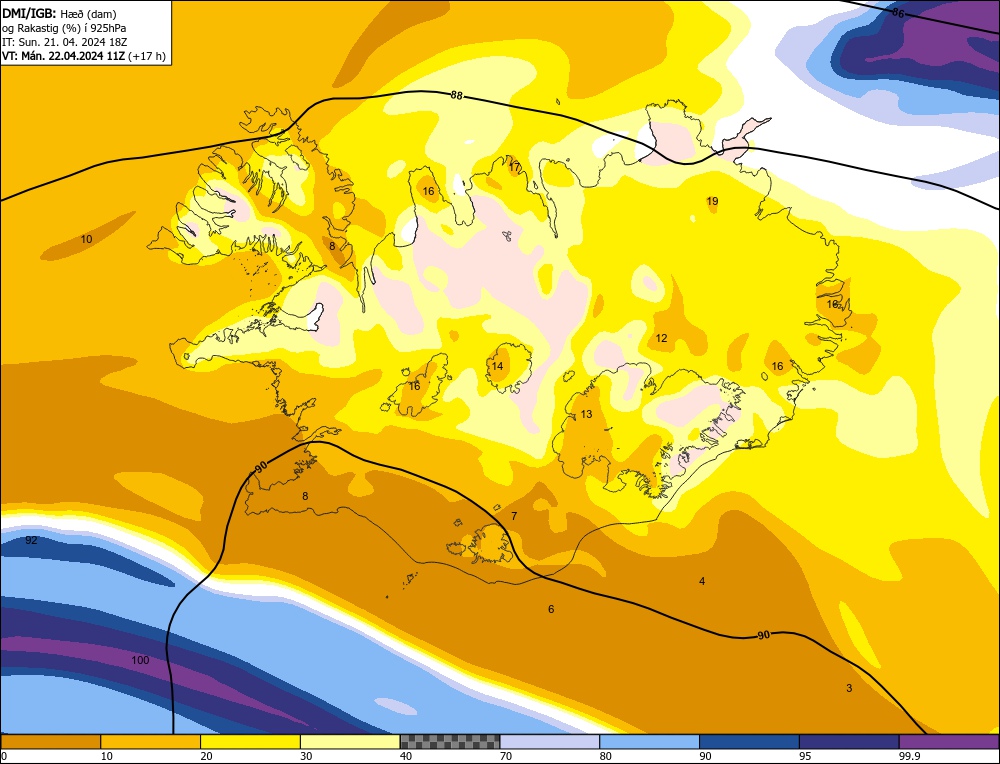Click the '3' humidity value over the sea
This screenshot has width=1000, height=764.
(849, 688)
